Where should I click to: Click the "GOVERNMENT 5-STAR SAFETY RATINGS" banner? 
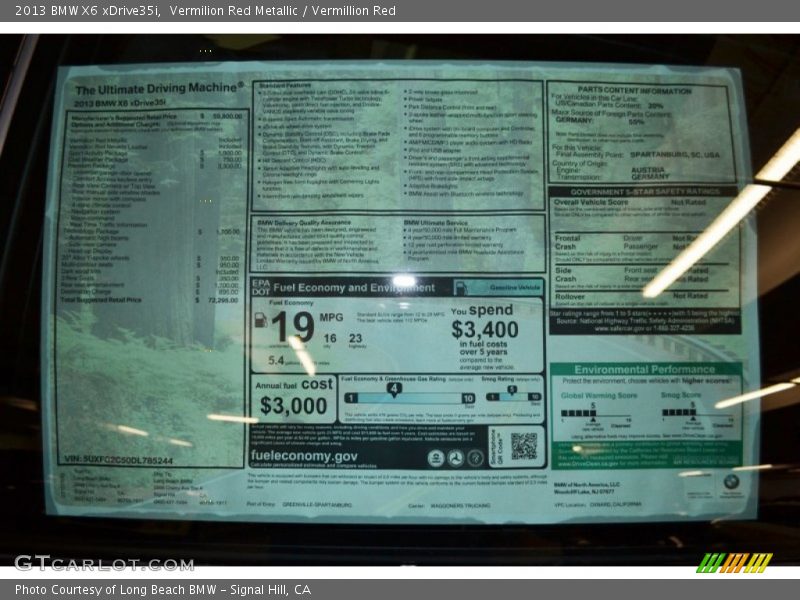pos(645,192)
